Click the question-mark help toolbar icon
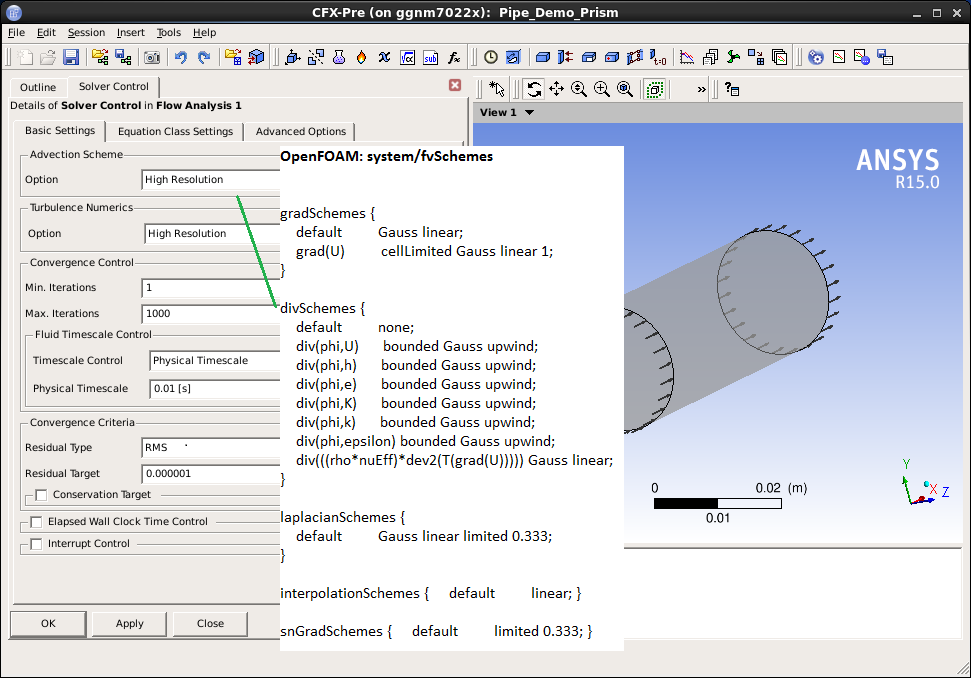971x678 pixels. 732,89
